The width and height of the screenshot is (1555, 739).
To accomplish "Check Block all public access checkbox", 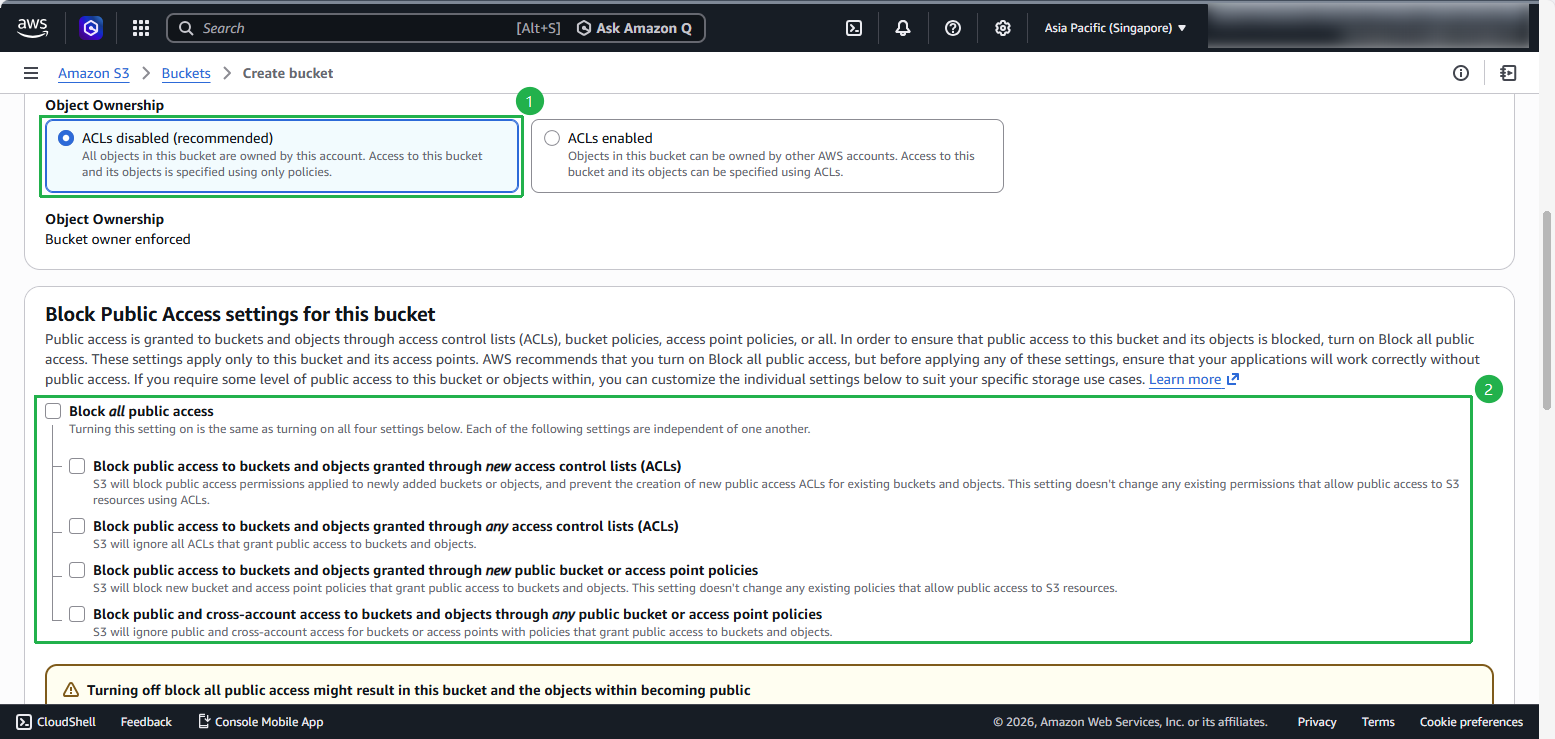I will click(x=53, y=411).
